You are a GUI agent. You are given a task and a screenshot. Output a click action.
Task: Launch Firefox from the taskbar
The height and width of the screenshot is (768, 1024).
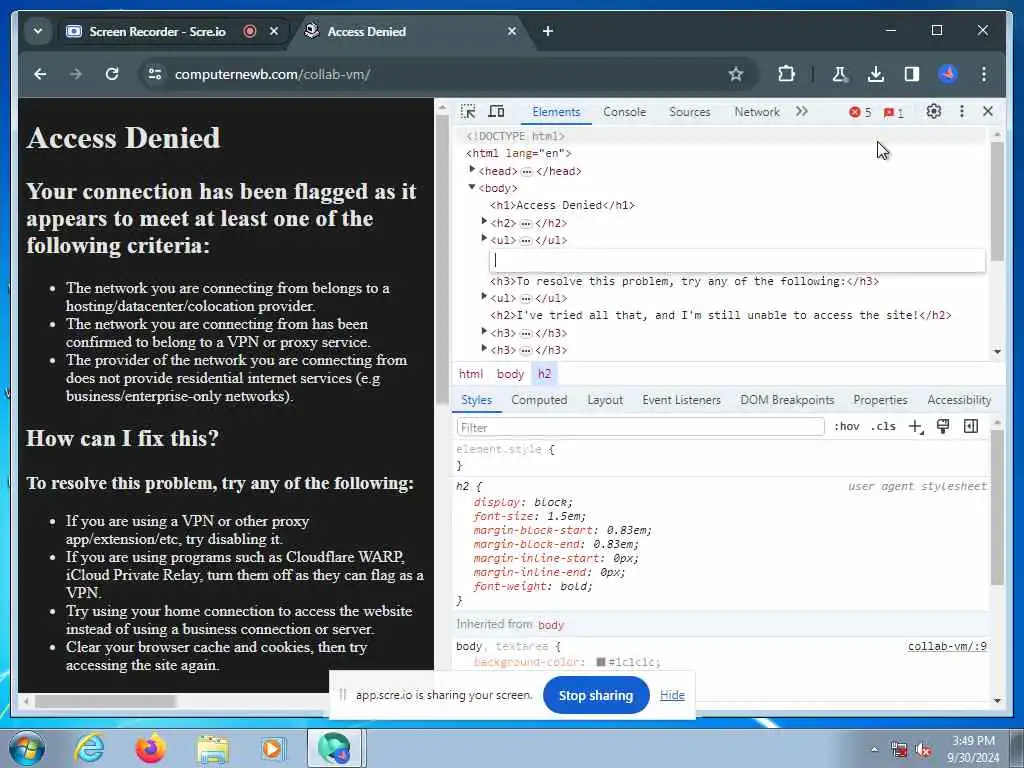coord(150,748)
